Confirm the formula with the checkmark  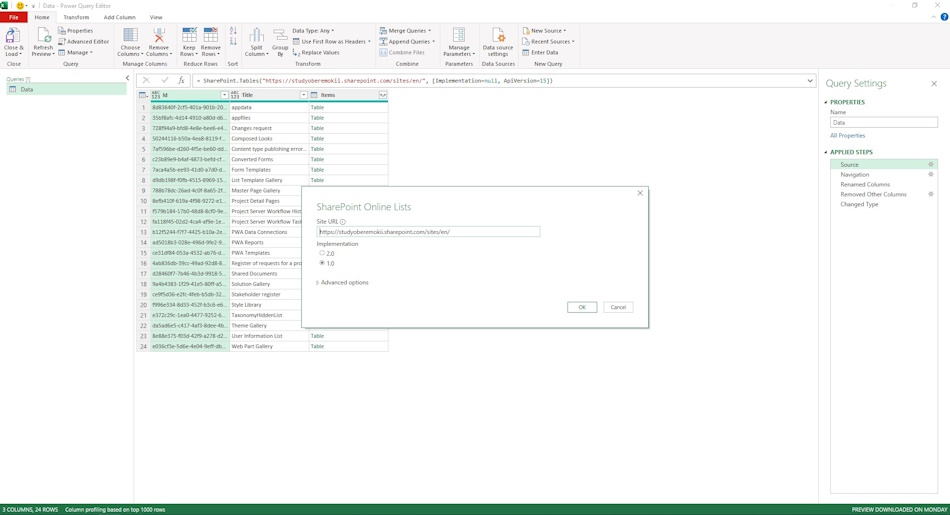point(164,80)
